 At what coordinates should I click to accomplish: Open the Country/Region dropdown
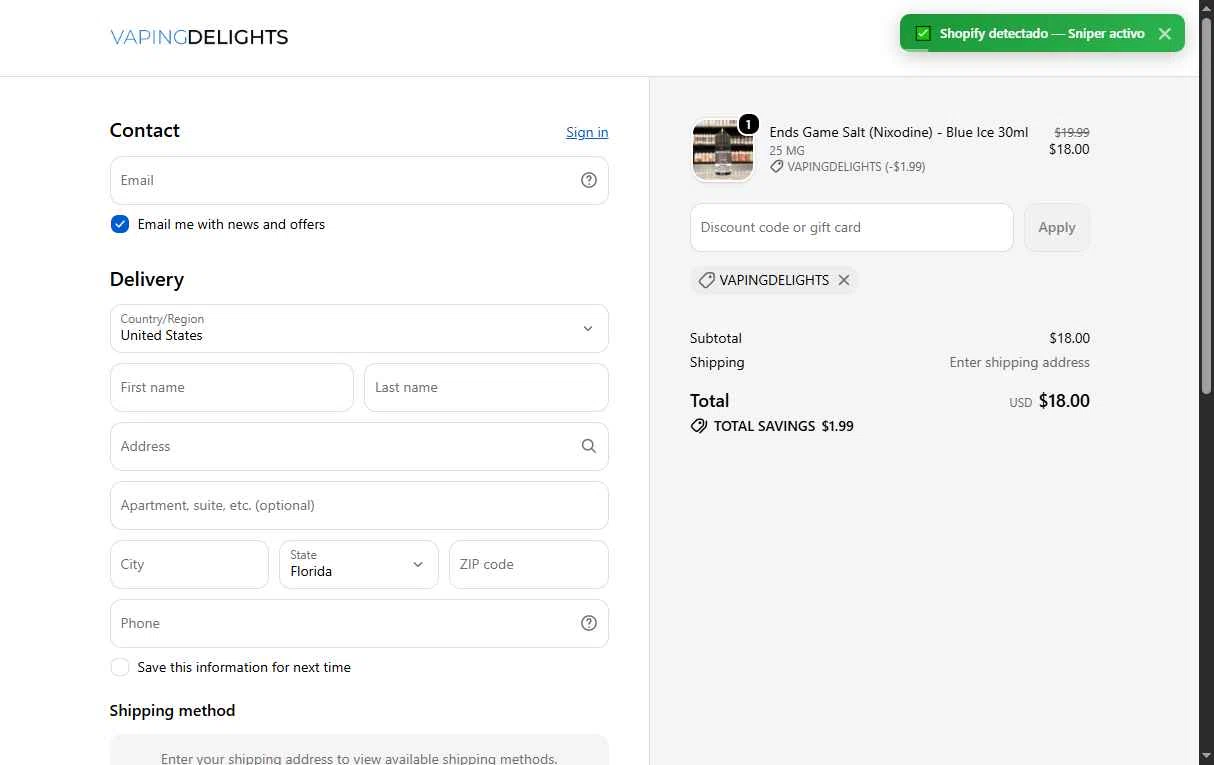click(x=359, y=328)
